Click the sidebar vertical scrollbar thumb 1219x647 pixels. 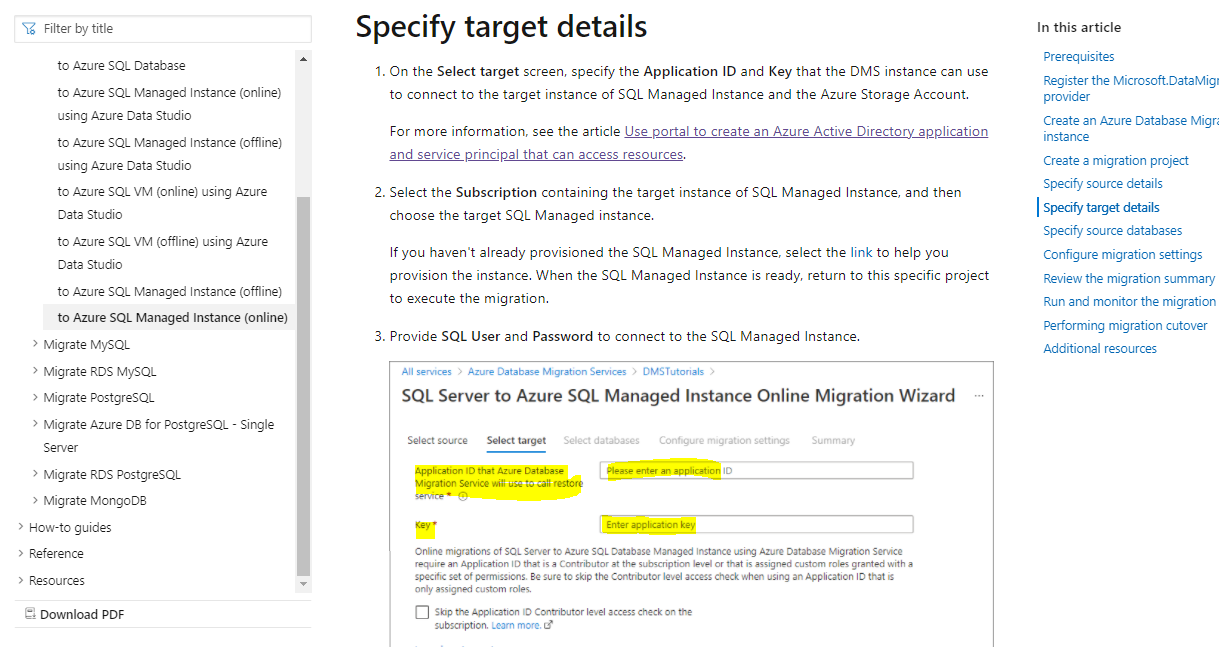[304, 386]
